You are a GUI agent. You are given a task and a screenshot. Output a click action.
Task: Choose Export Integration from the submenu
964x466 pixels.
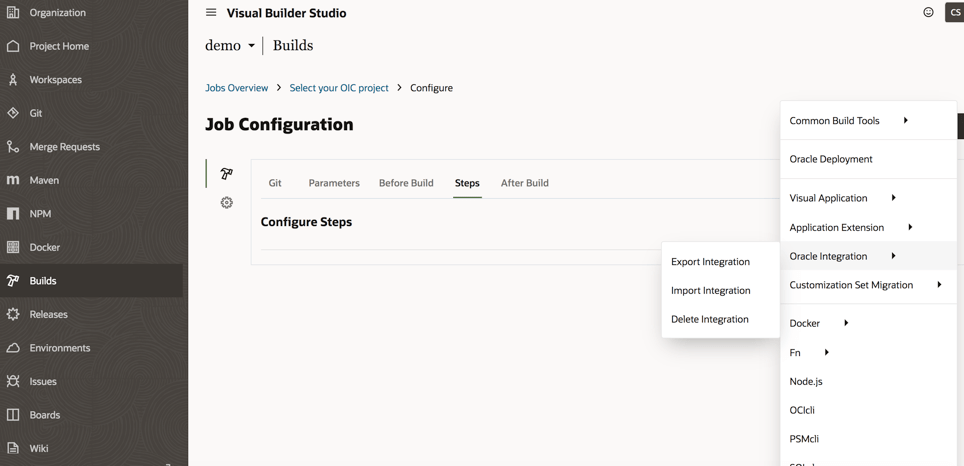pos(710,262)
